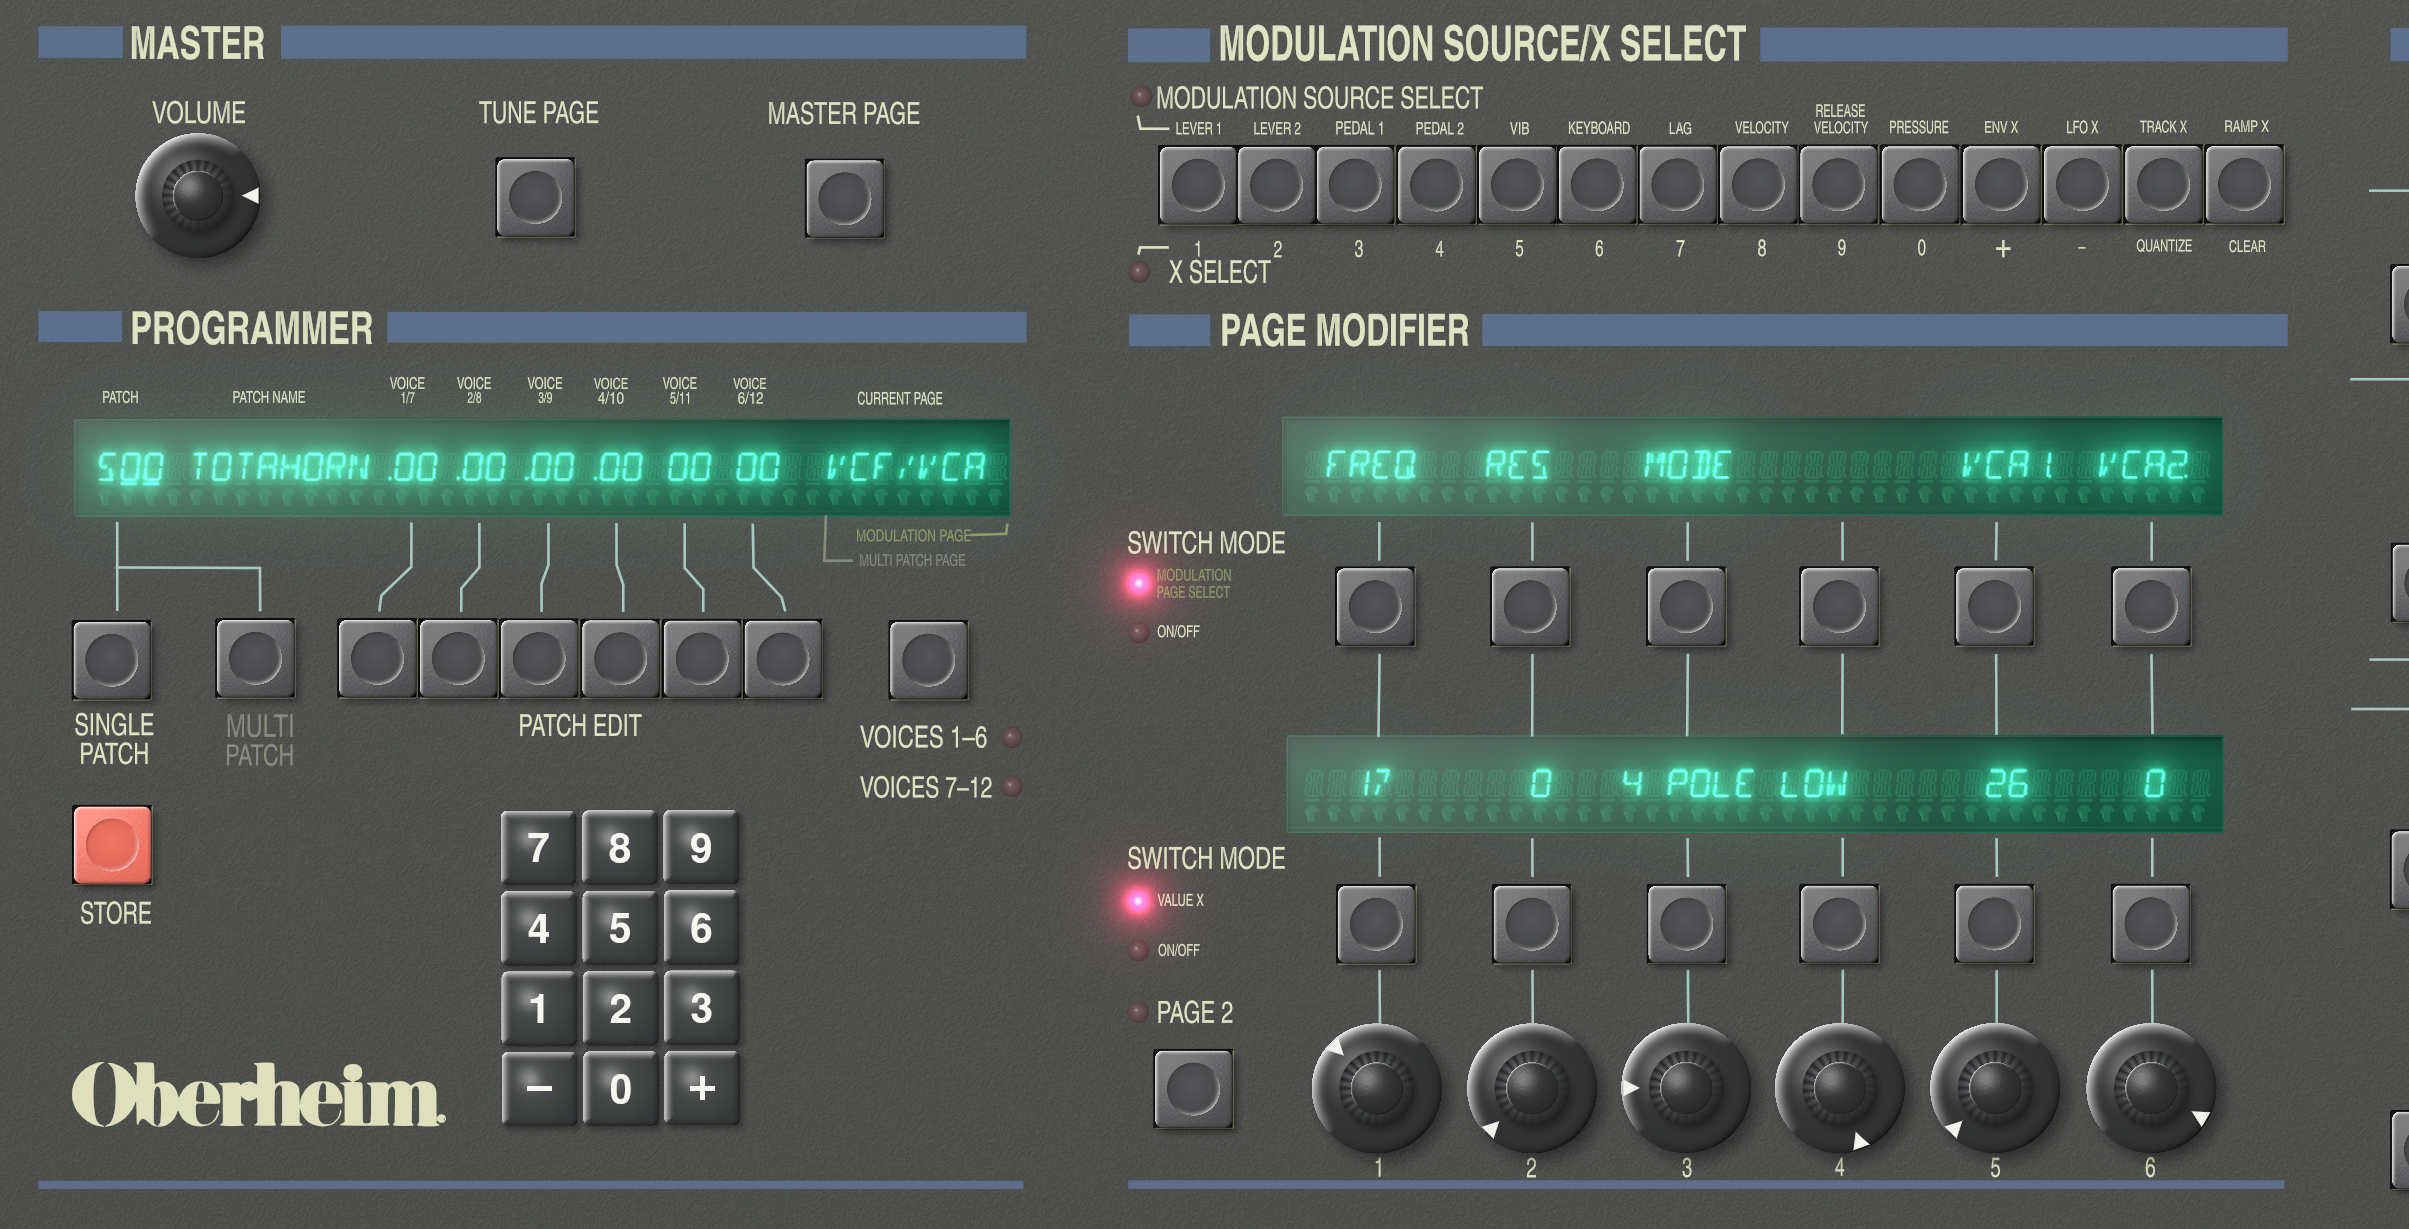
Task: Click the Voices 1-6 / 7-12 toggle button
Action: tap(928, 660)
